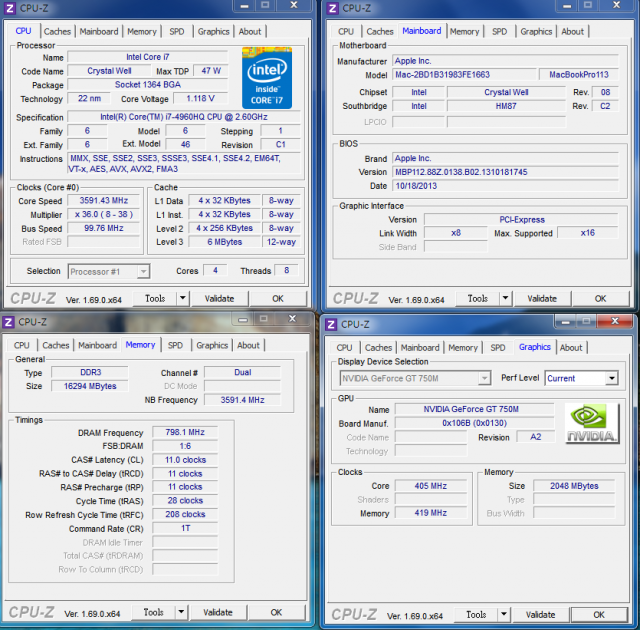The height and width of the screenshot is (630, 640).
Task: Click Validate button in Memory window
Action: 218,612
